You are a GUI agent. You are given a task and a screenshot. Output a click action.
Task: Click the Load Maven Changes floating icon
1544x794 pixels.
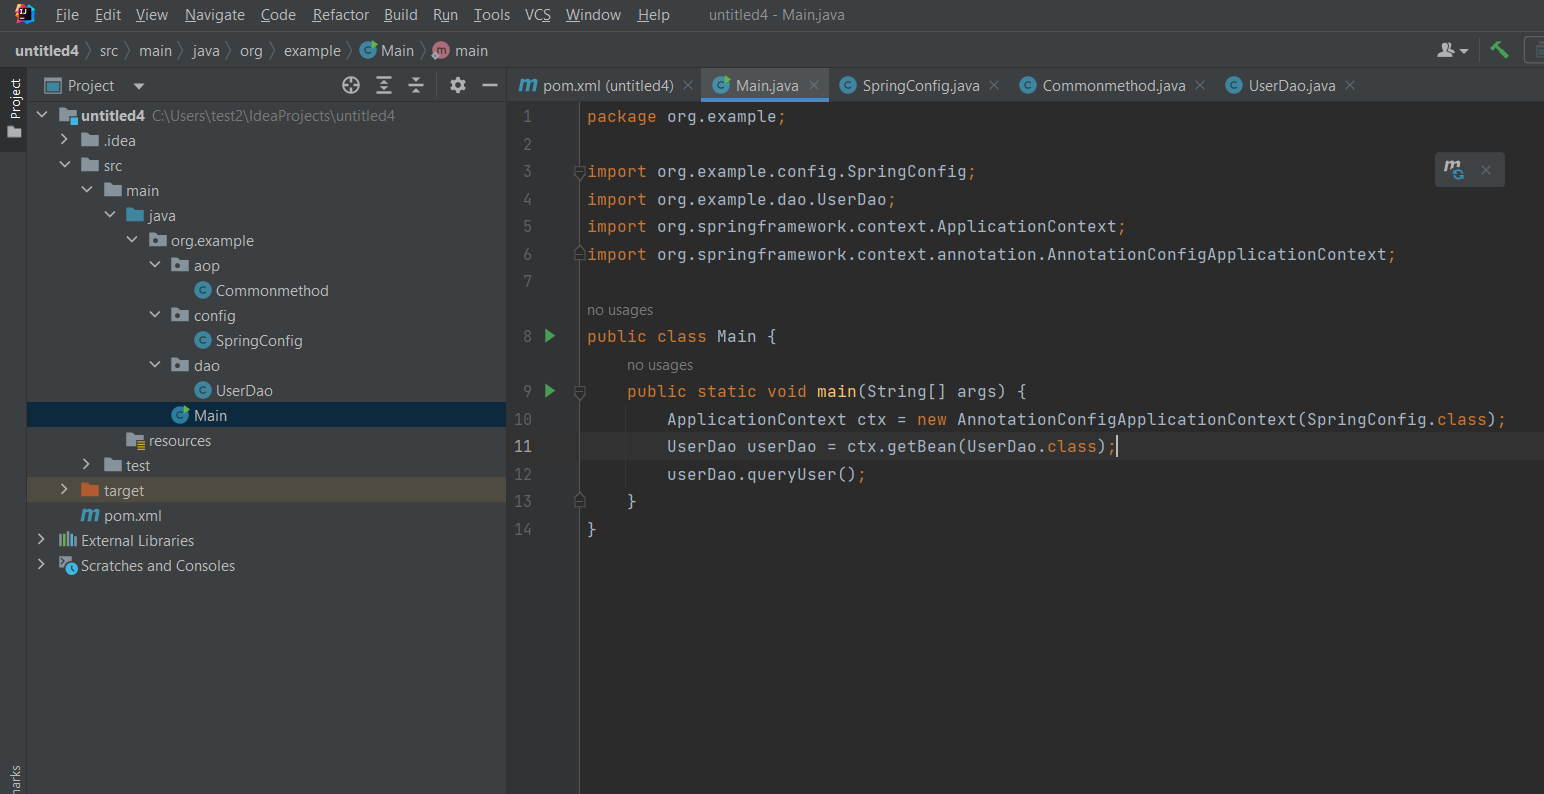click(1454, 170)
